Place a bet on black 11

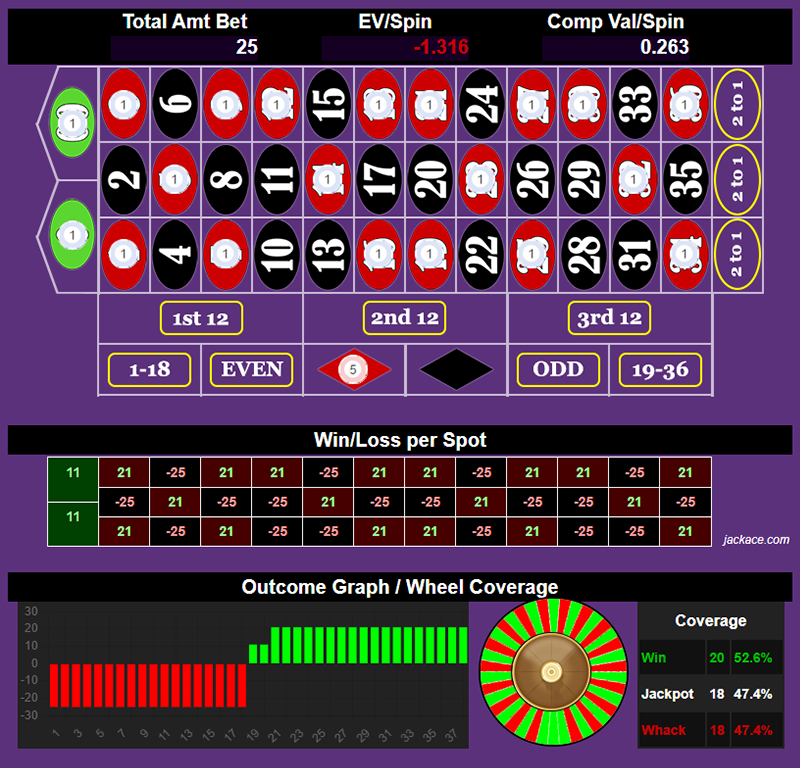(277, 179)
